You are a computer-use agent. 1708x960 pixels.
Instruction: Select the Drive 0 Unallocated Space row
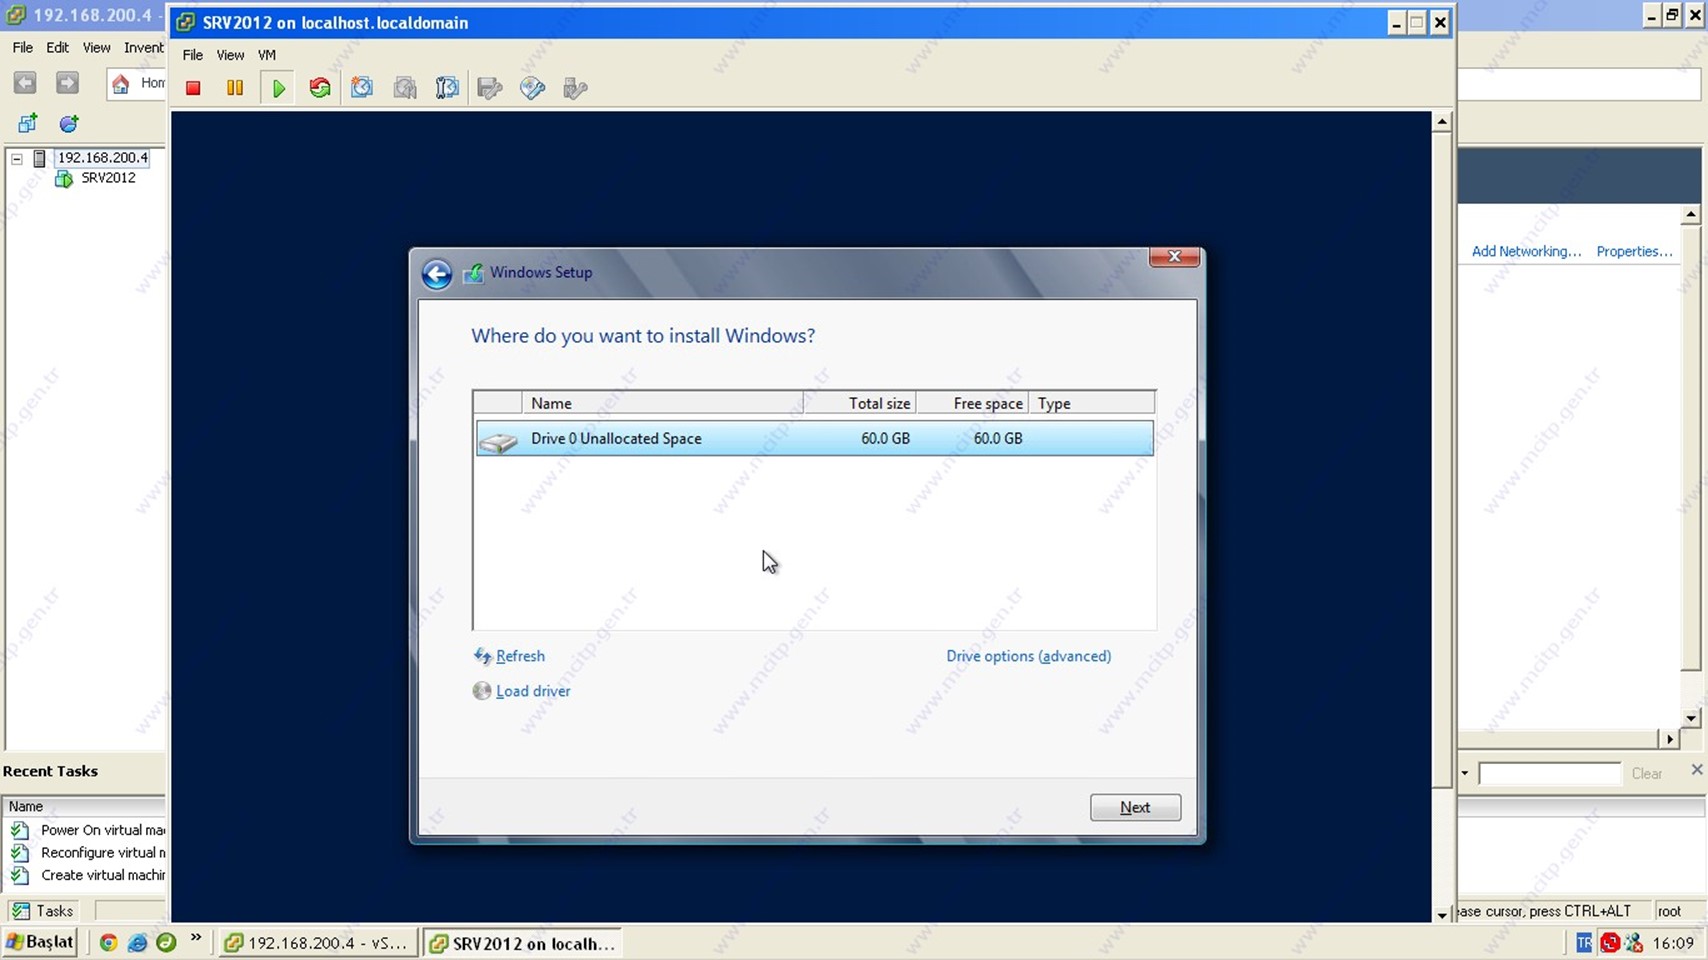click(814, 438)
